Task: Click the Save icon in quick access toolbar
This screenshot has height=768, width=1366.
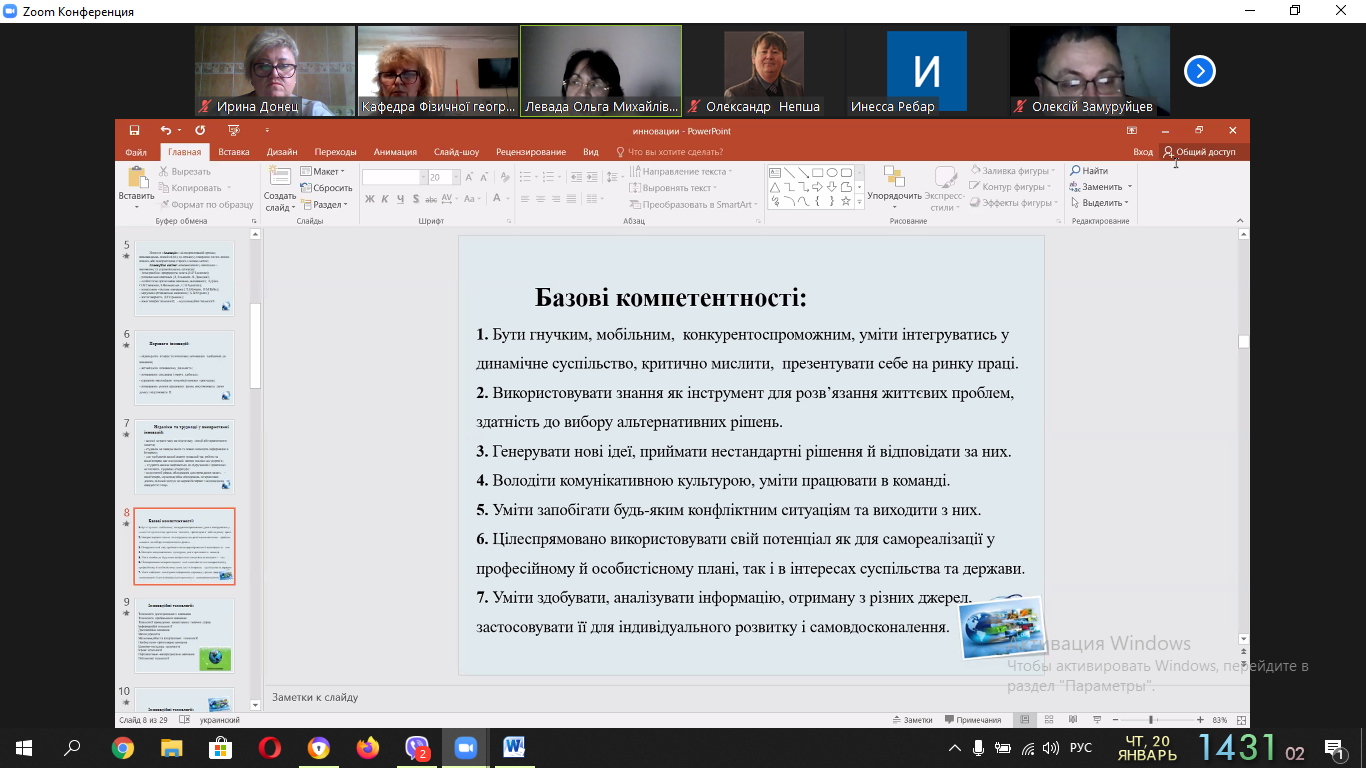Action: tap(134, 130)
